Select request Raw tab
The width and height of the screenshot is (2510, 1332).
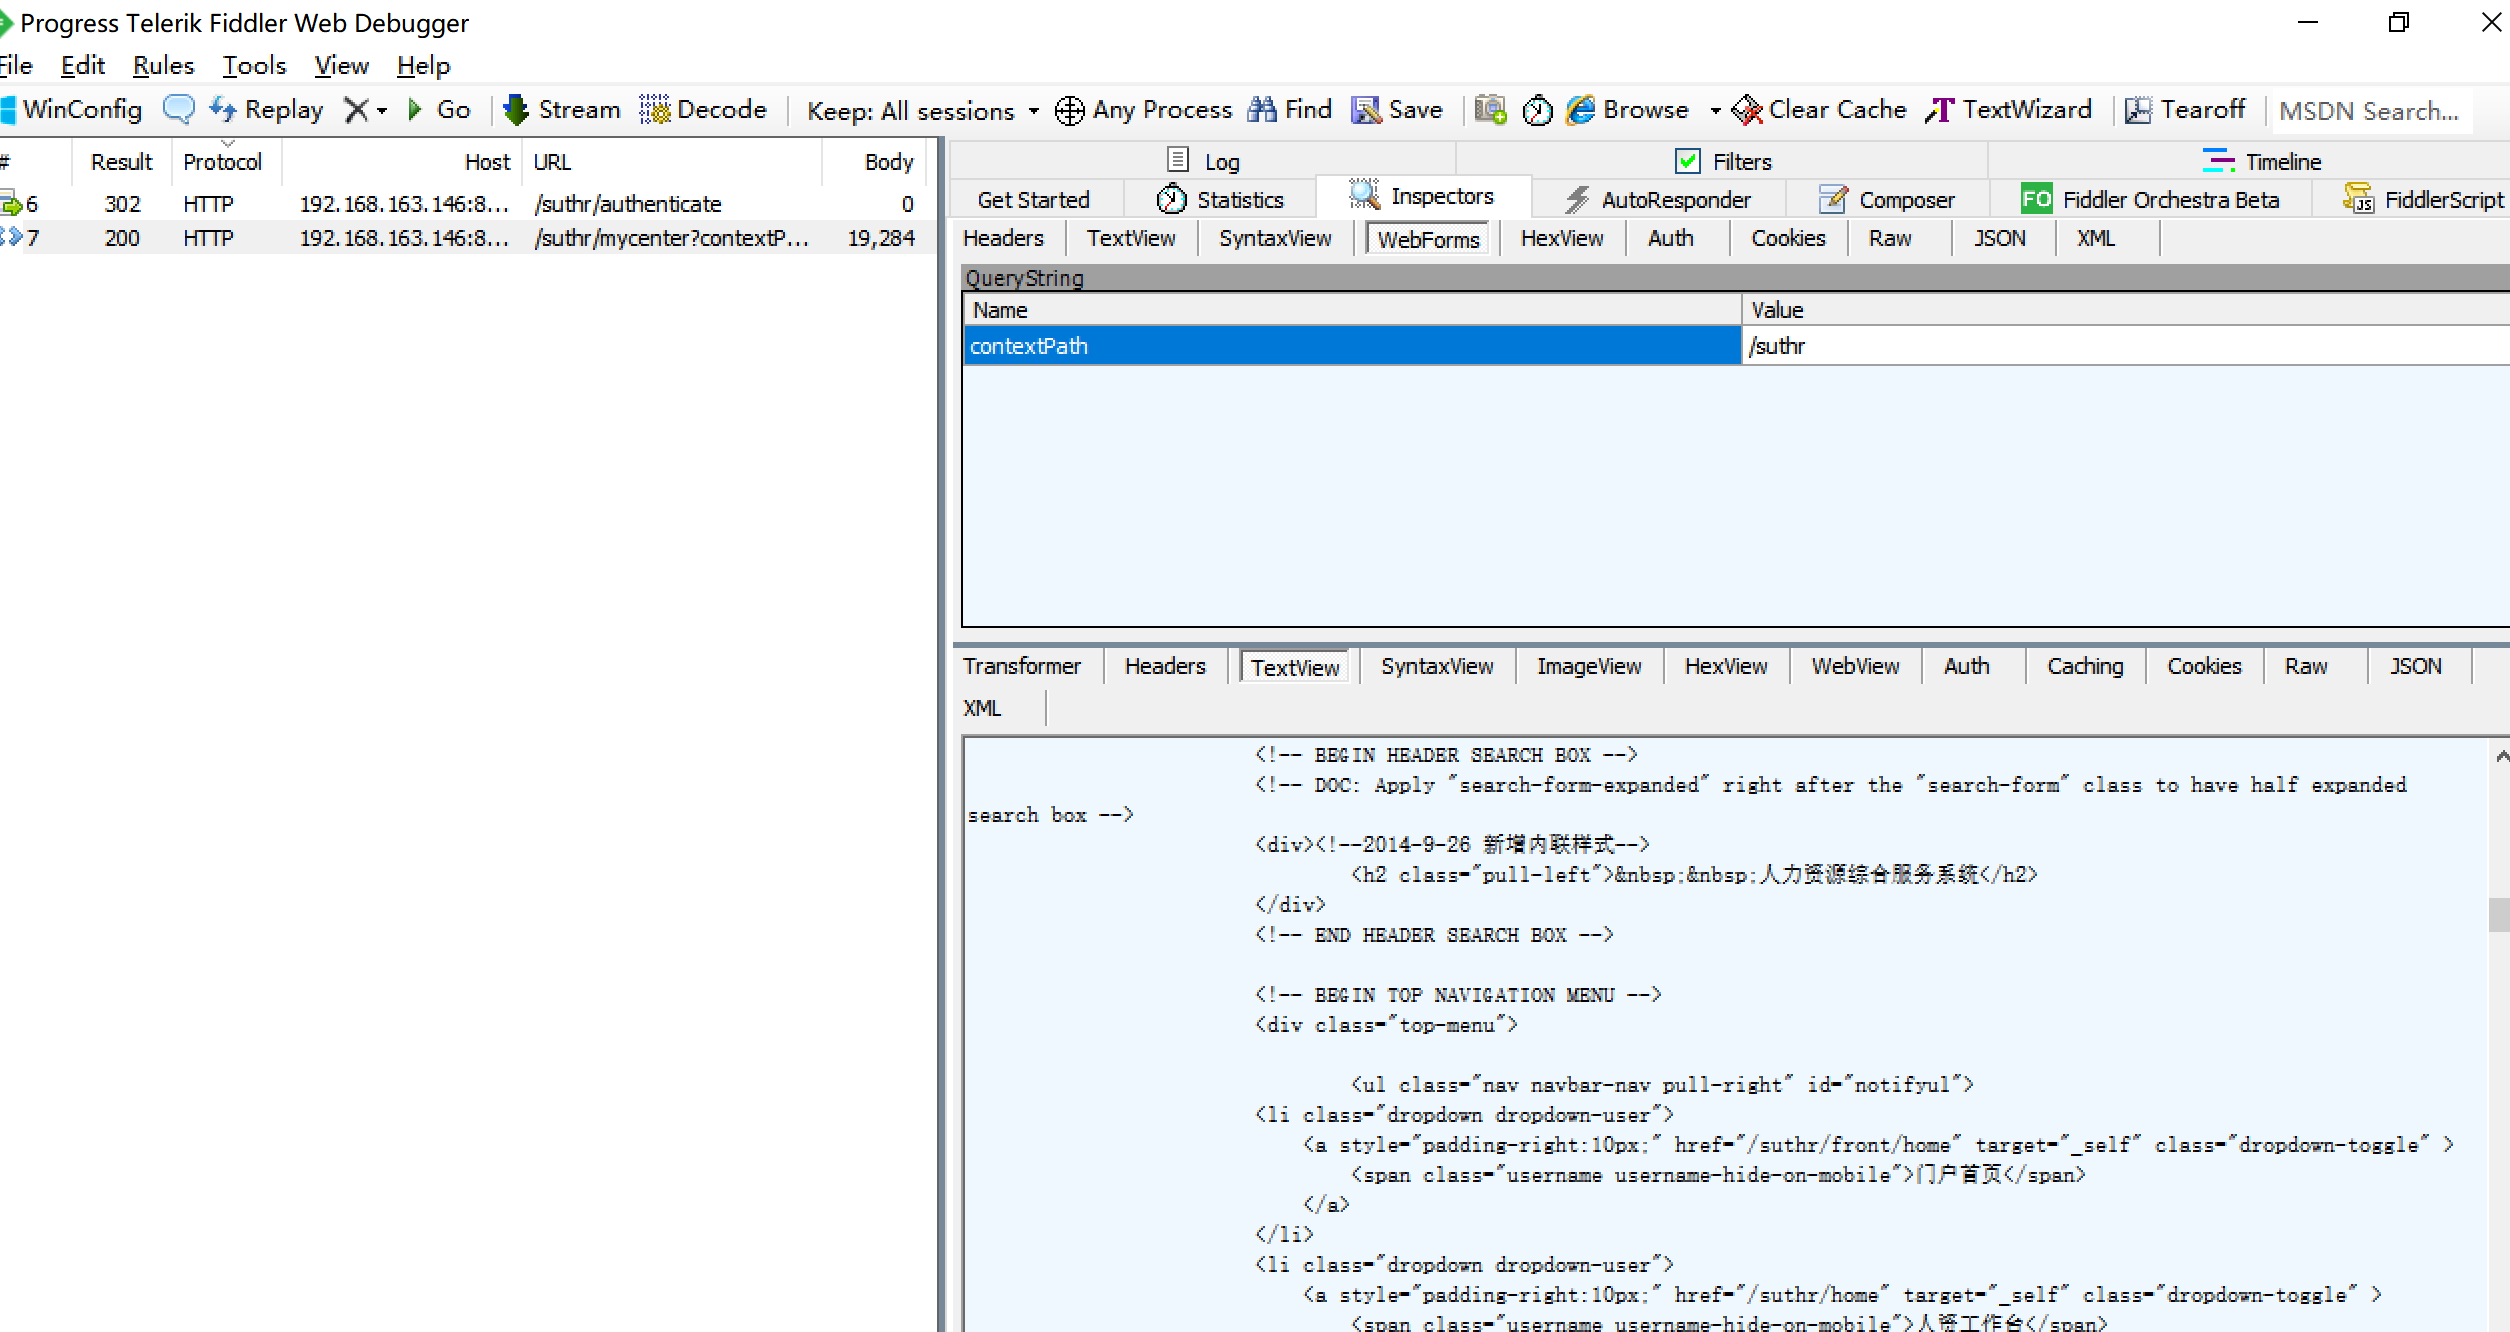(x=1890, y=239)
